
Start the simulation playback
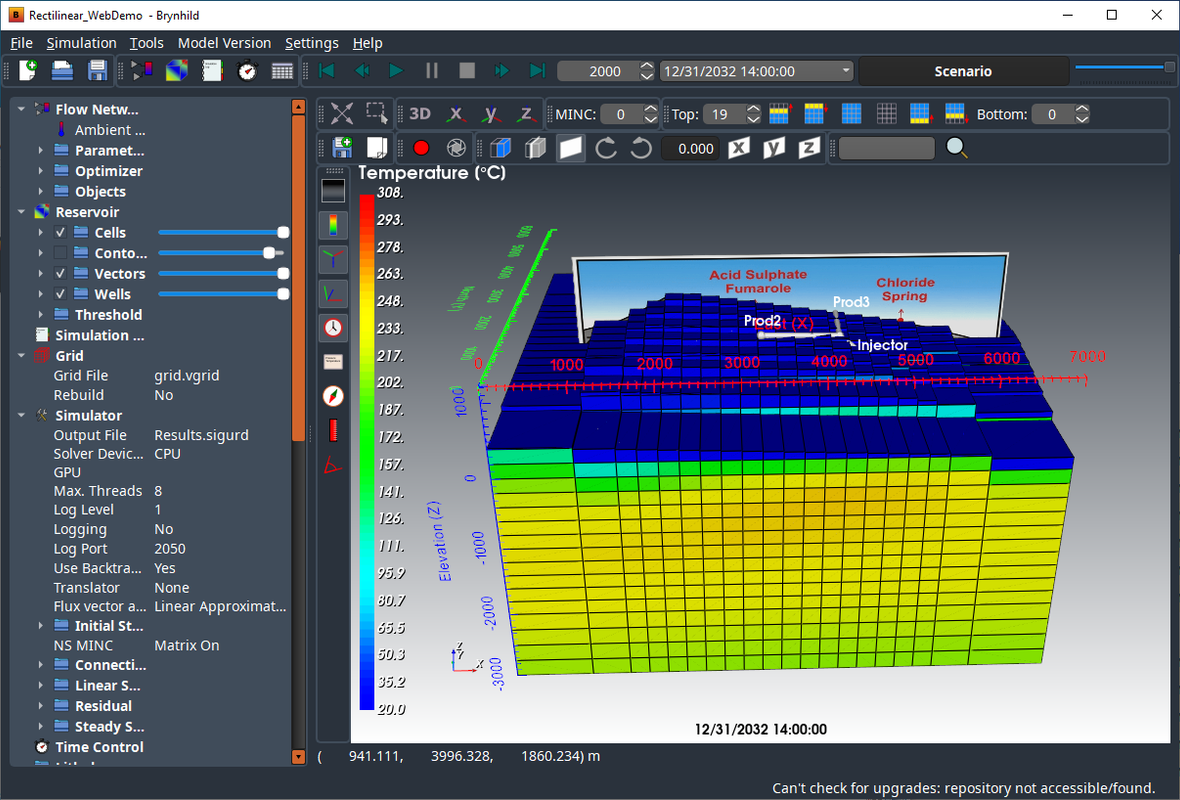[396, 71]
